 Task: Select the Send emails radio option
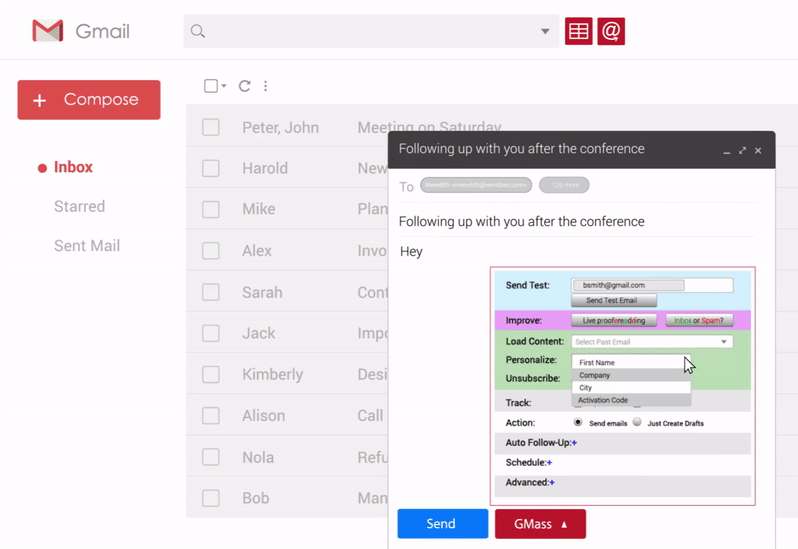578,422
